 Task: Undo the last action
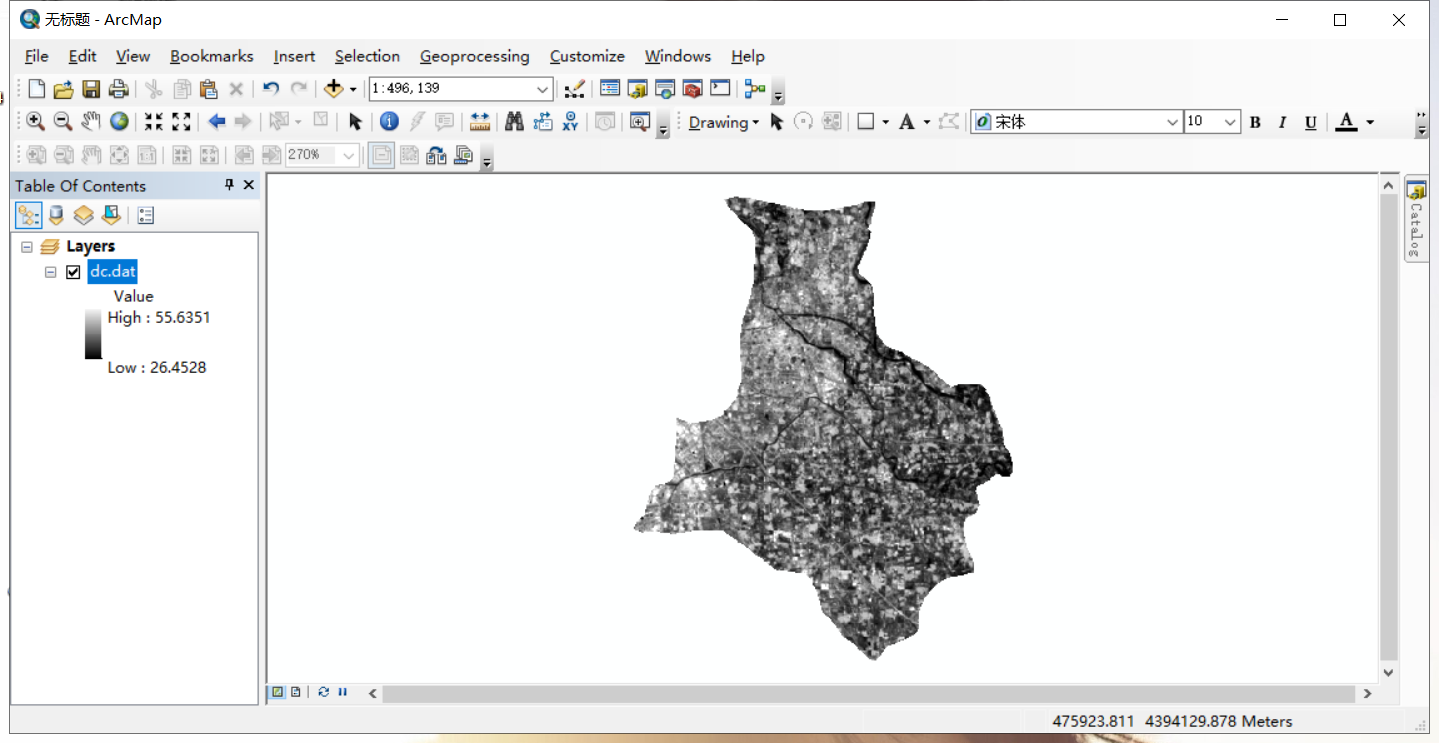click(x=270, y=89)
